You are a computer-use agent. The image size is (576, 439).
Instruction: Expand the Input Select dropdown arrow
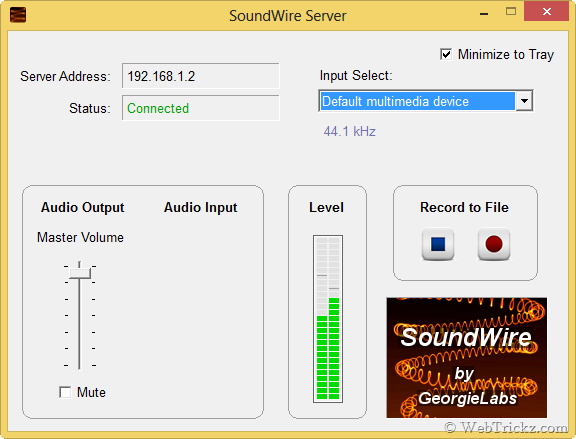524,101
